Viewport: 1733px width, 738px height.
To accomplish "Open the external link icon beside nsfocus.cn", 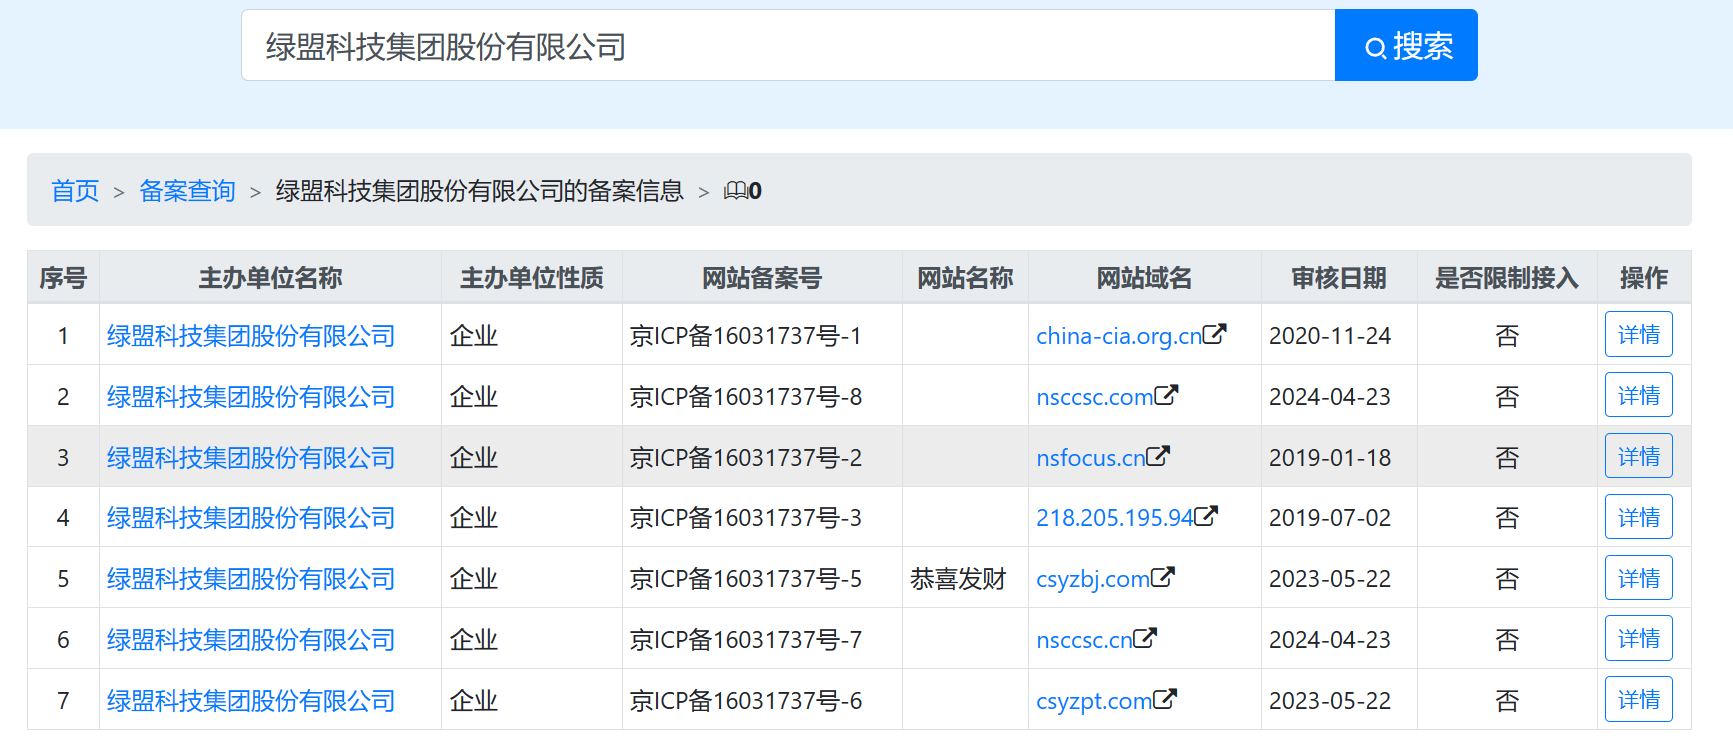I will (x=1158, y=456).
